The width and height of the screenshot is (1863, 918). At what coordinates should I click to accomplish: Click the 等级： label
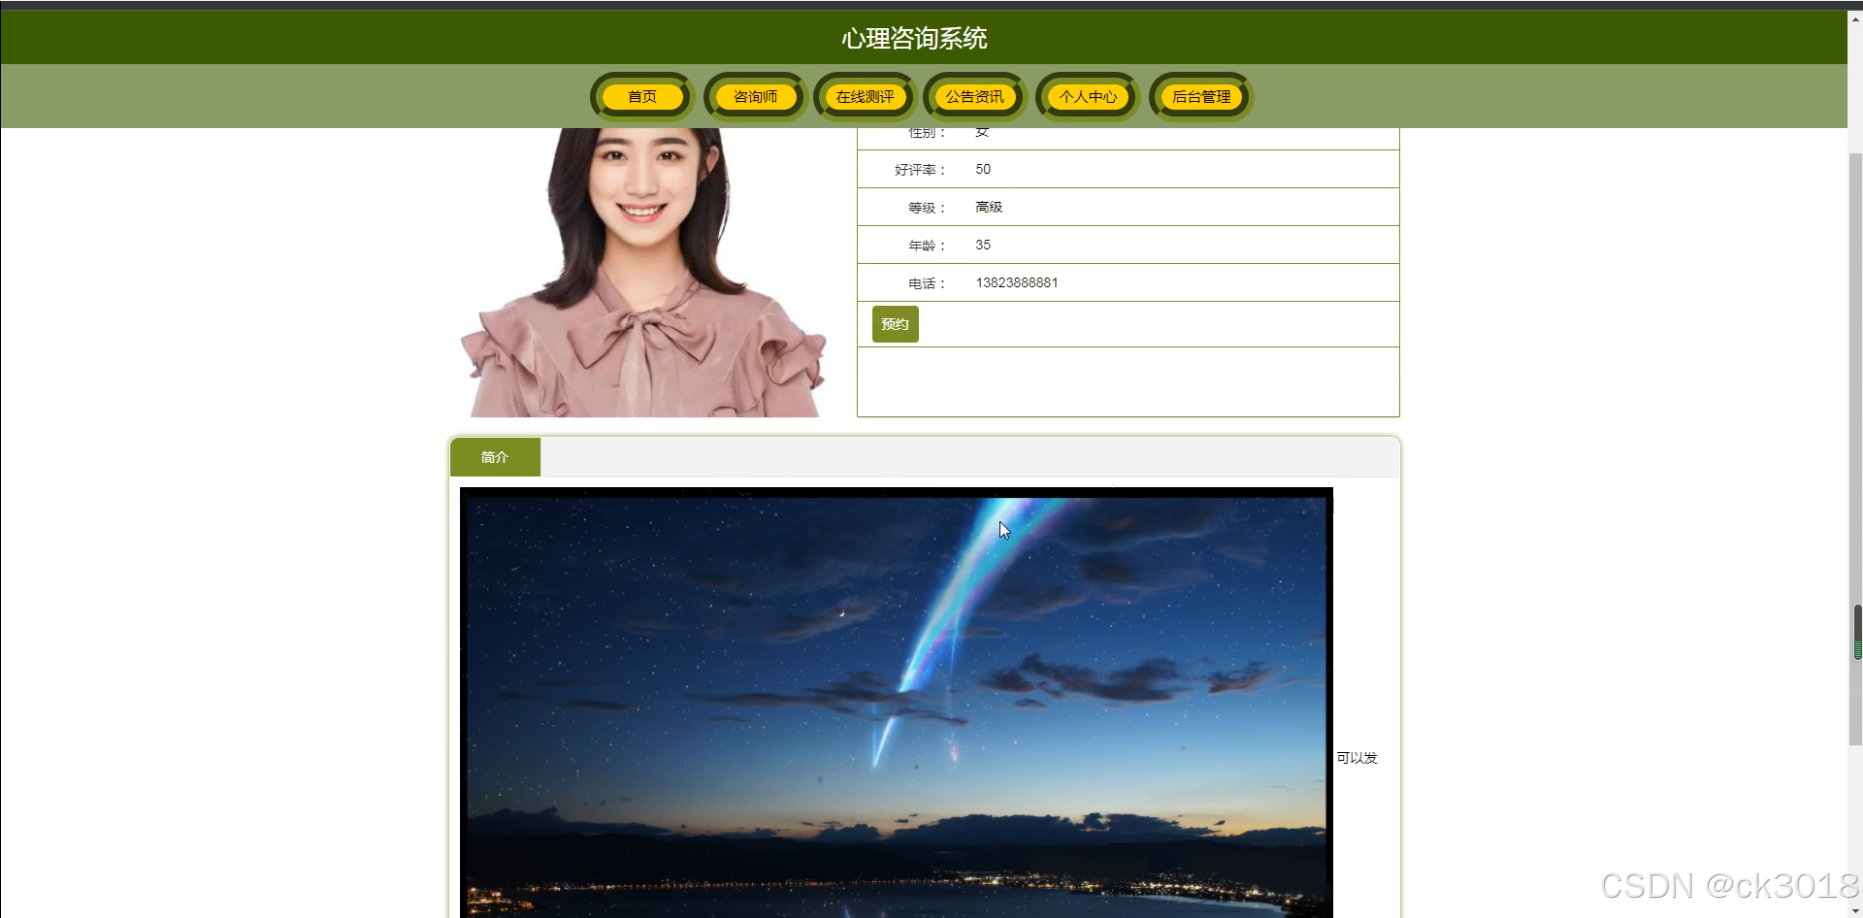927,208
